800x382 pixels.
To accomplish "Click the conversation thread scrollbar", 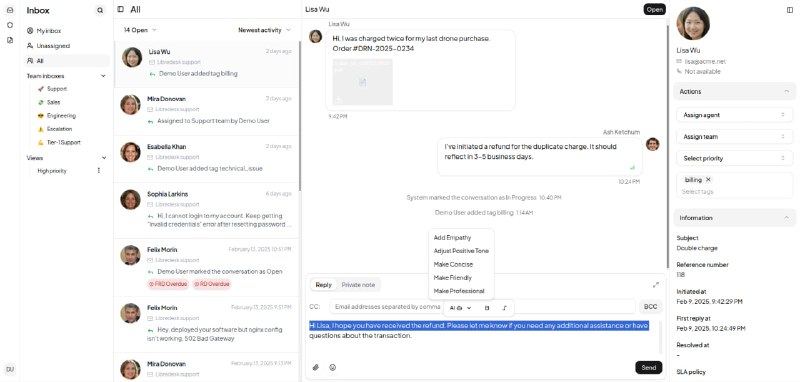I will [668, 145].
